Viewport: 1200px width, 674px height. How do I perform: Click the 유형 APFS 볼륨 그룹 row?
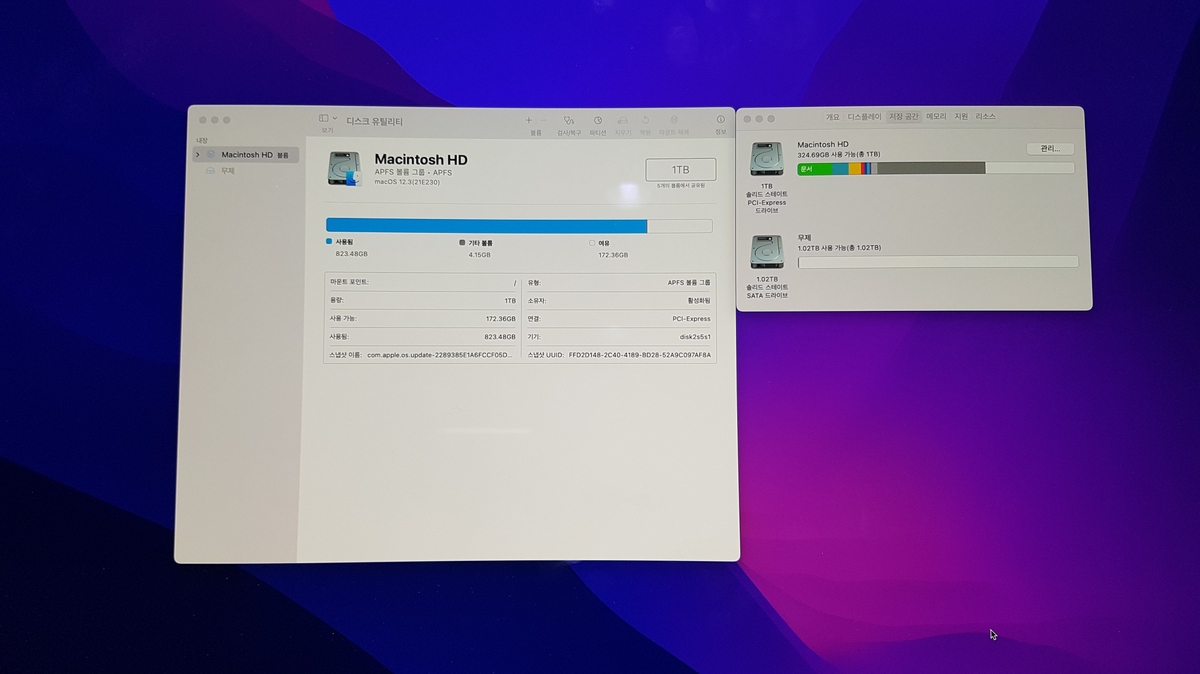619,282
